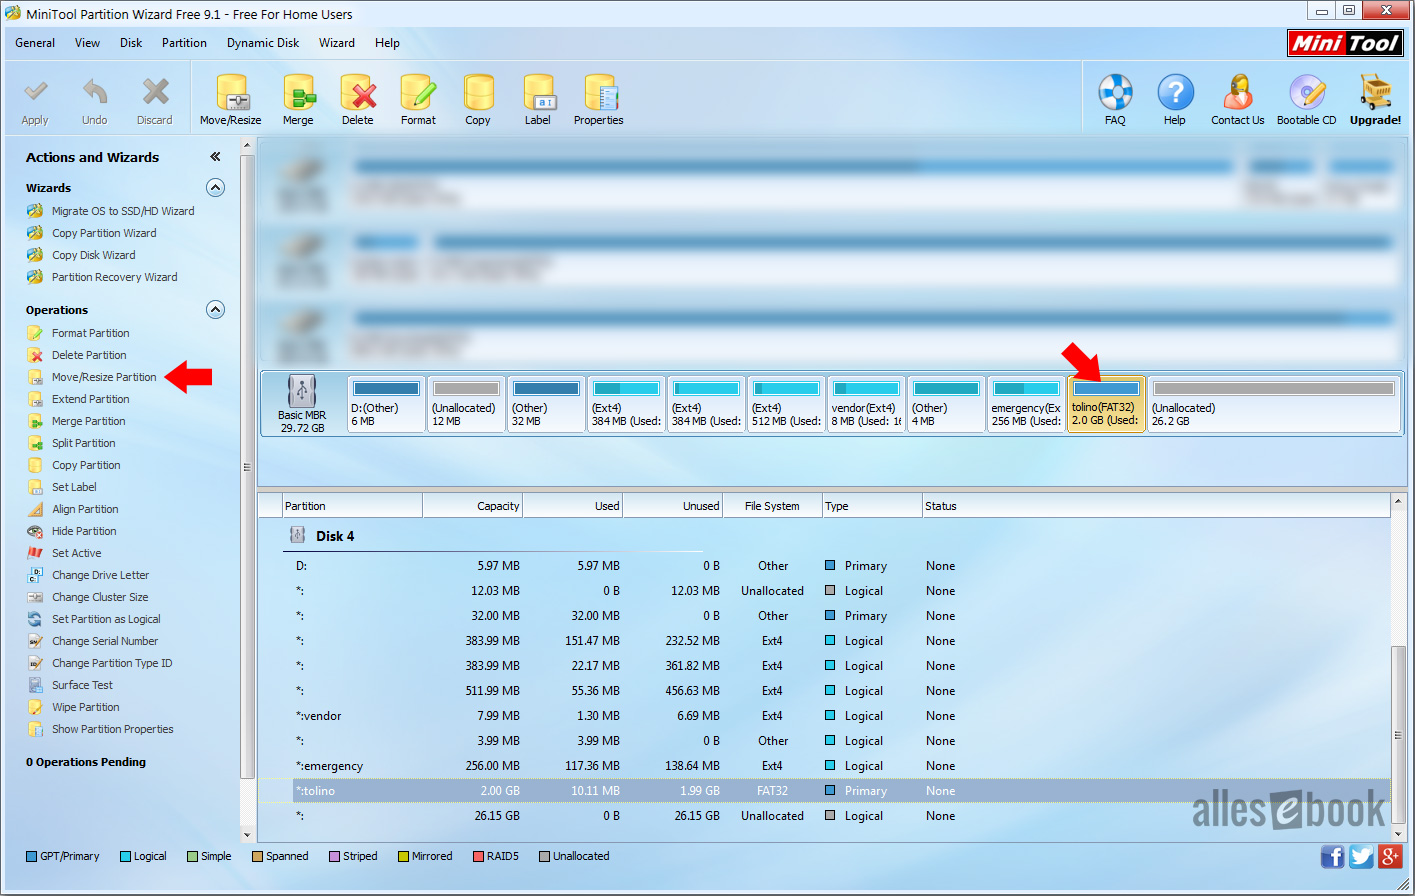Screen dimensions: 1415x896
Task: Select the 26.2 GB Unallocated block
Action: coord(1274,404)
